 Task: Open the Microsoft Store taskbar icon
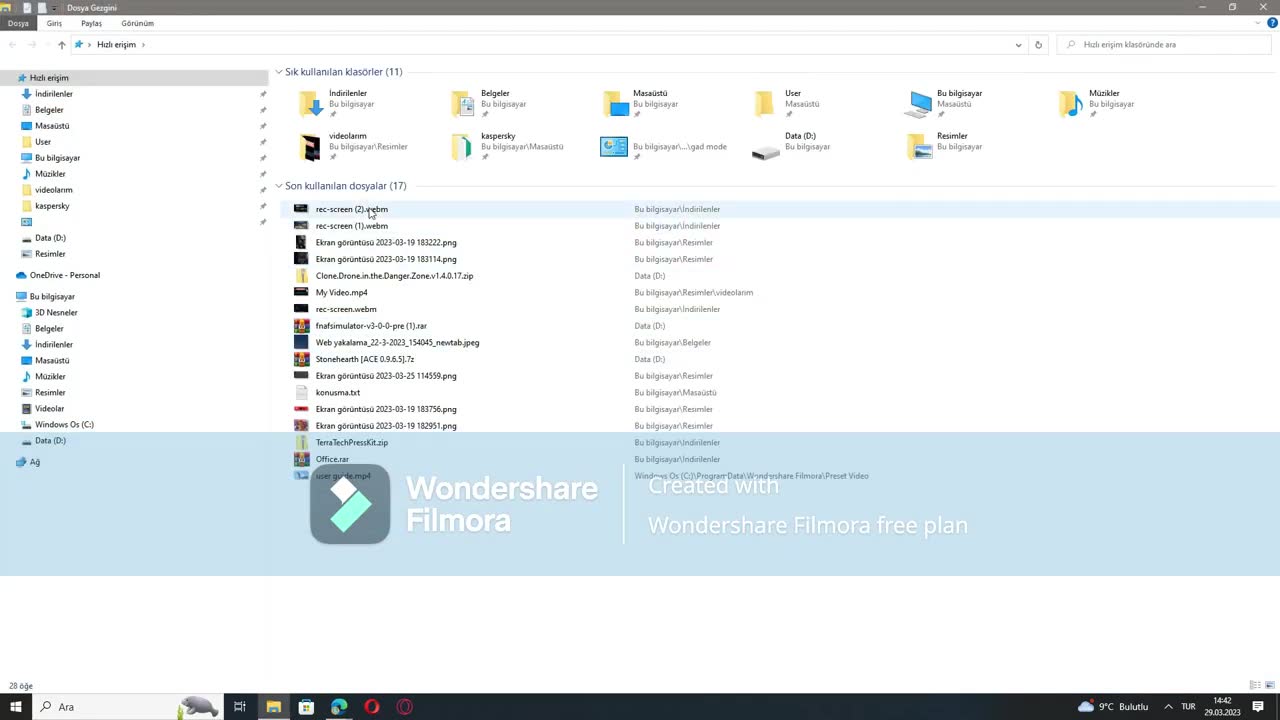tap(306, 707)
